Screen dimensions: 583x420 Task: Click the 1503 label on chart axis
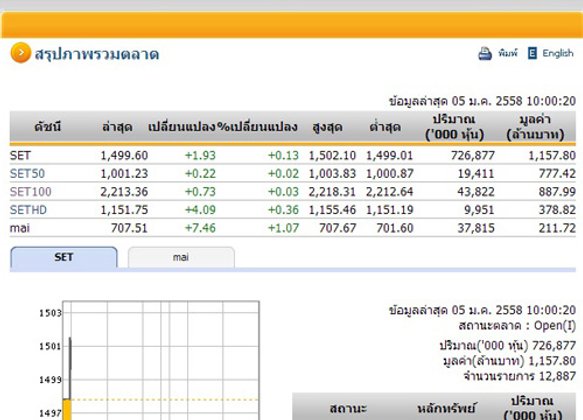pos(50,313)
